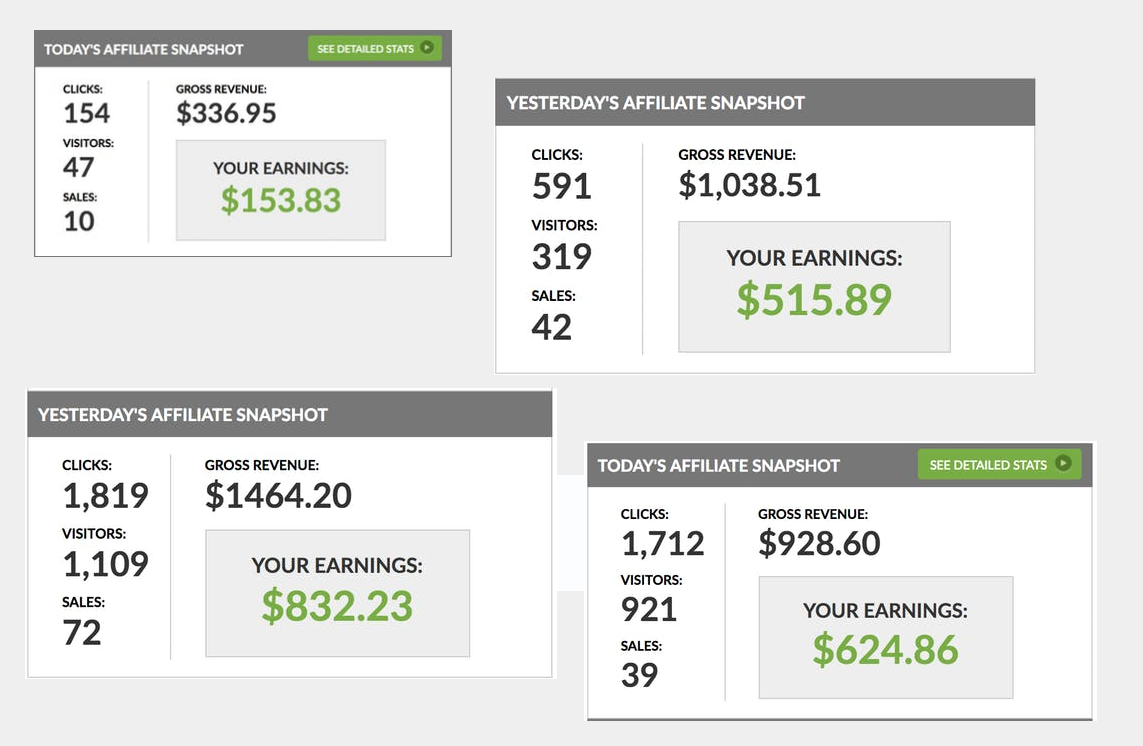Click play arrow icon in the $928.60 revenue panel header
Image resolution: width=1143 pixels, height=746 pixels.
coord(1064,464)
